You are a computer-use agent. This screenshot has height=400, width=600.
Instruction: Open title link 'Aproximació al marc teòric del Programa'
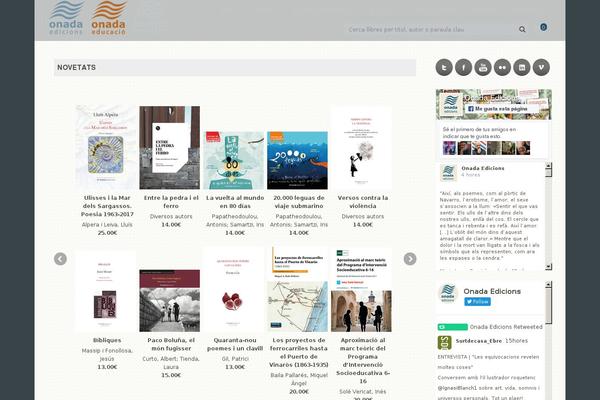pyautogui.click(x=363, y=361)
